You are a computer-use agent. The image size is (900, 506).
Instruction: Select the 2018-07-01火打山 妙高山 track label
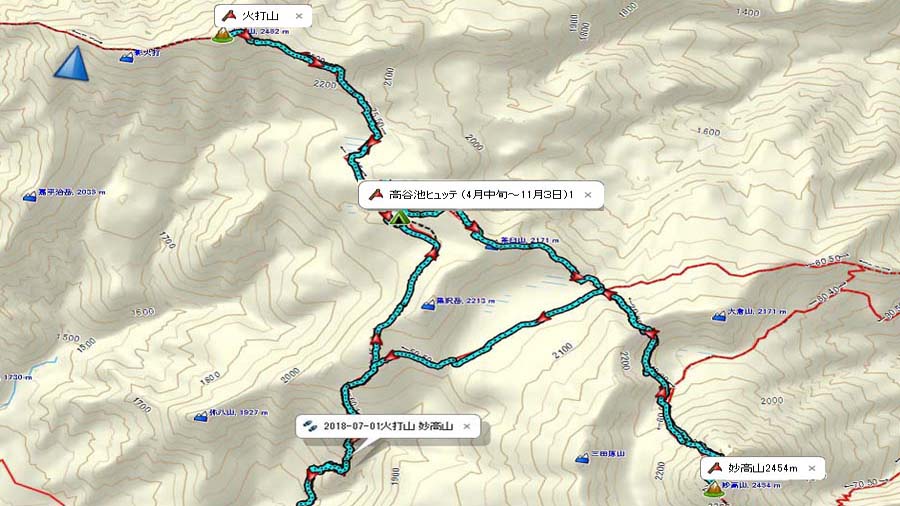(388, 426)
